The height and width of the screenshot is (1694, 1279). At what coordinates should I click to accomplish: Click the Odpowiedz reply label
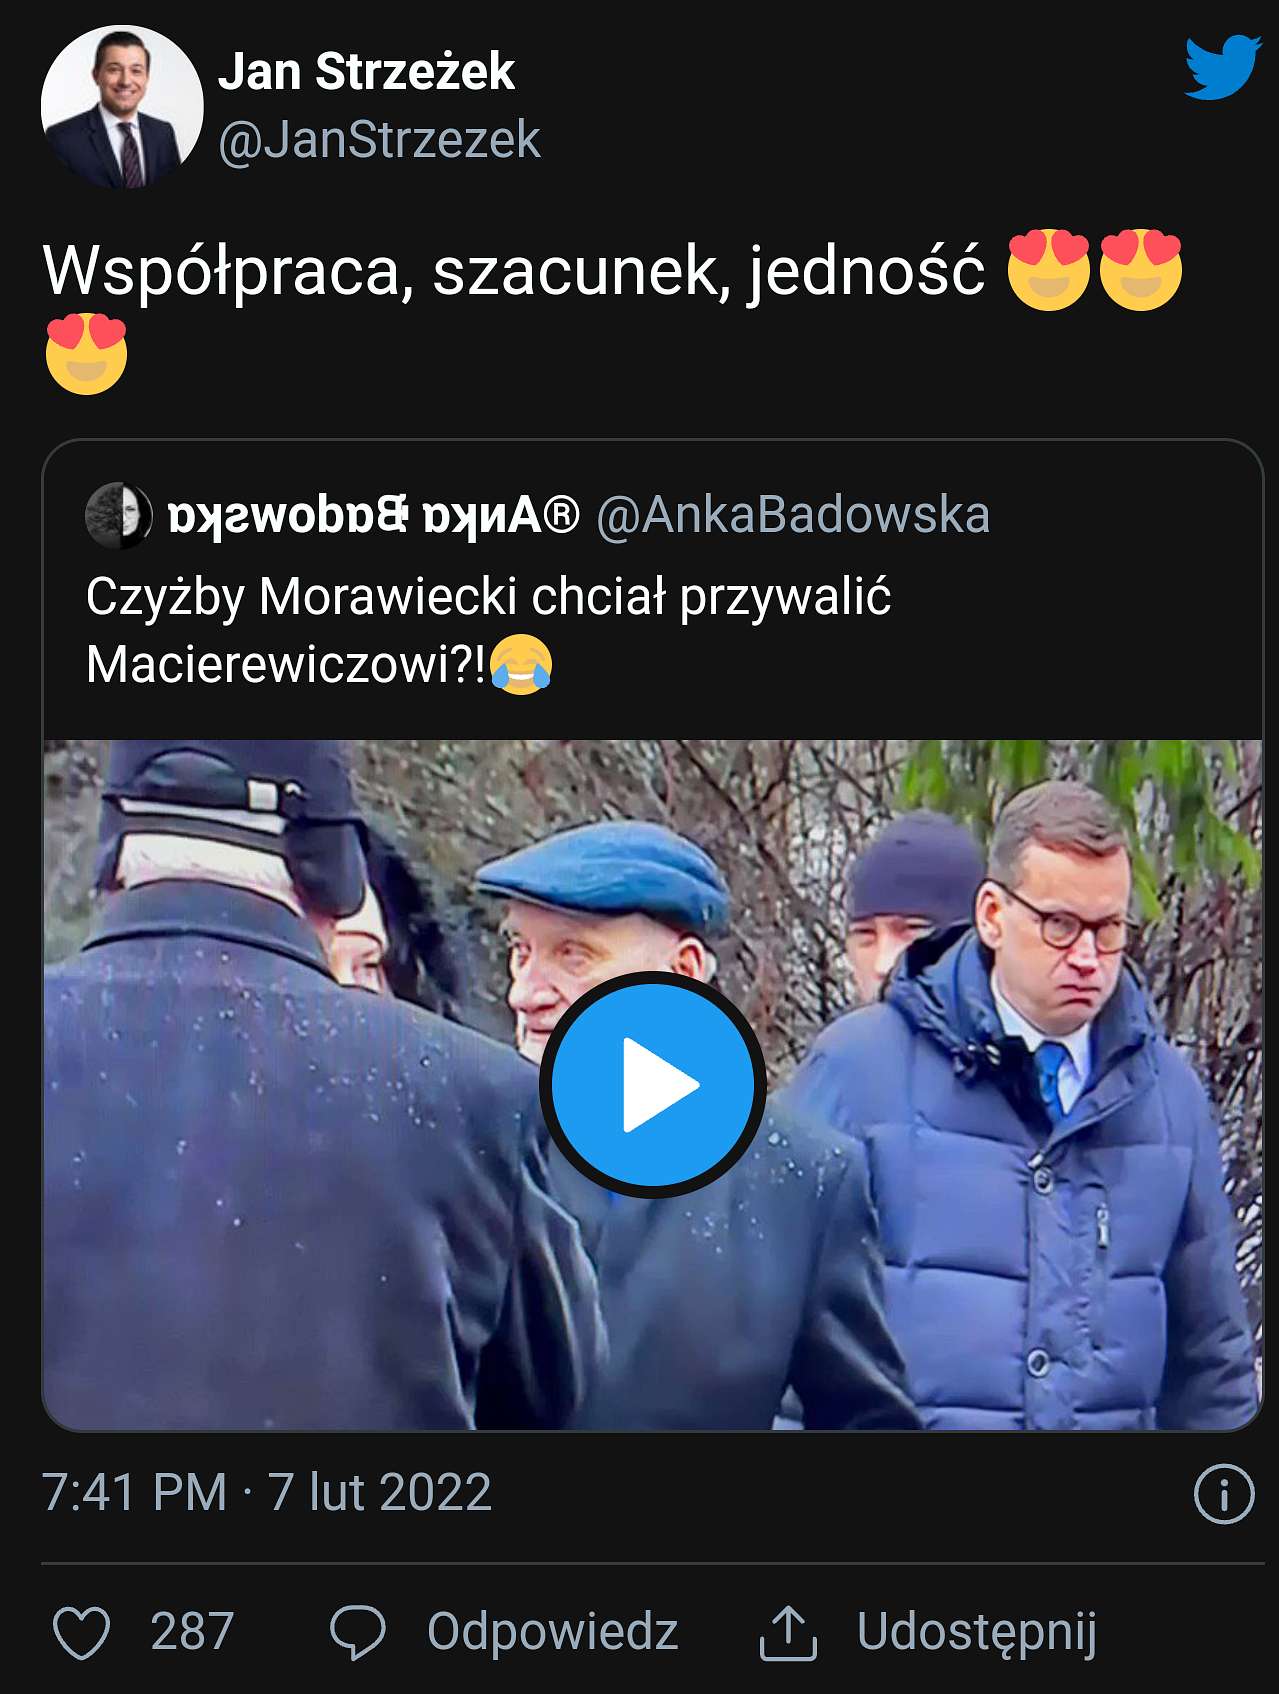(553, 1632)
